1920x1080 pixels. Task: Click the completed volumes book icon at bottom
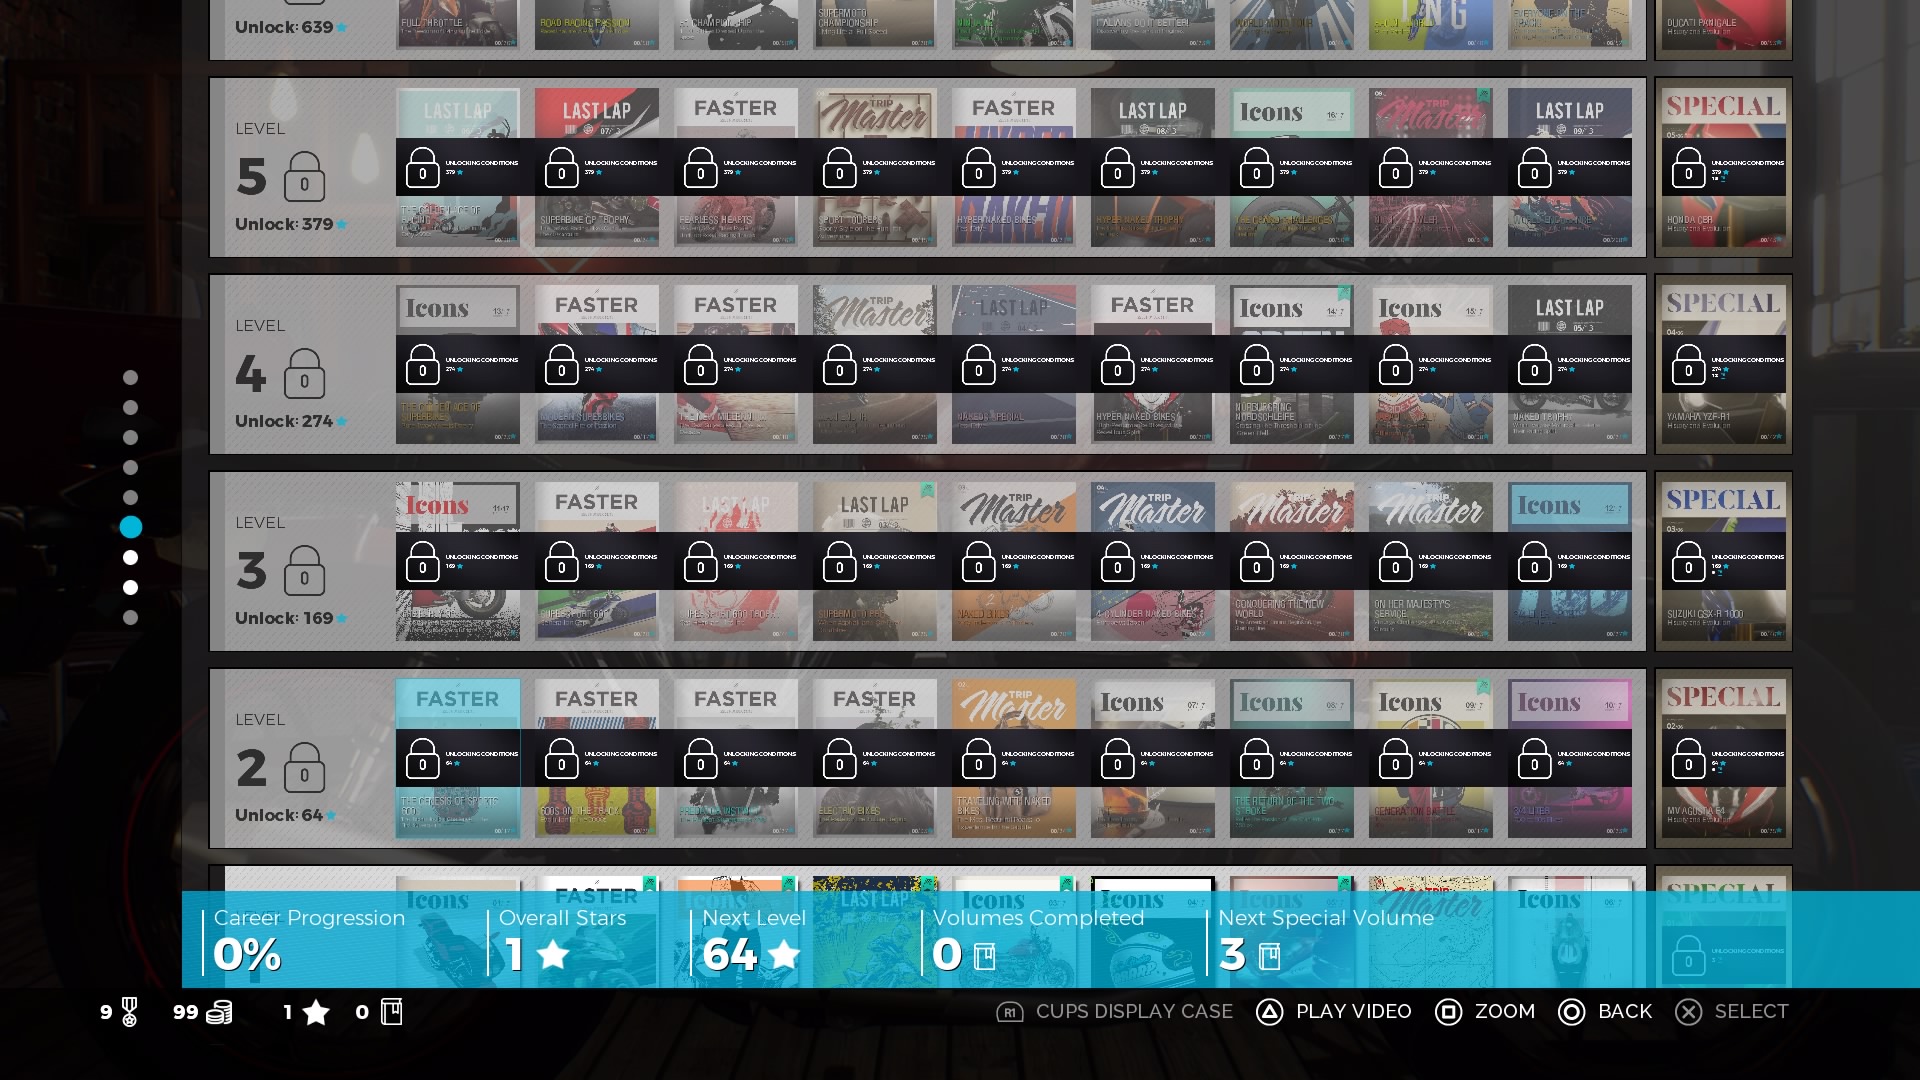point(392,1012)
